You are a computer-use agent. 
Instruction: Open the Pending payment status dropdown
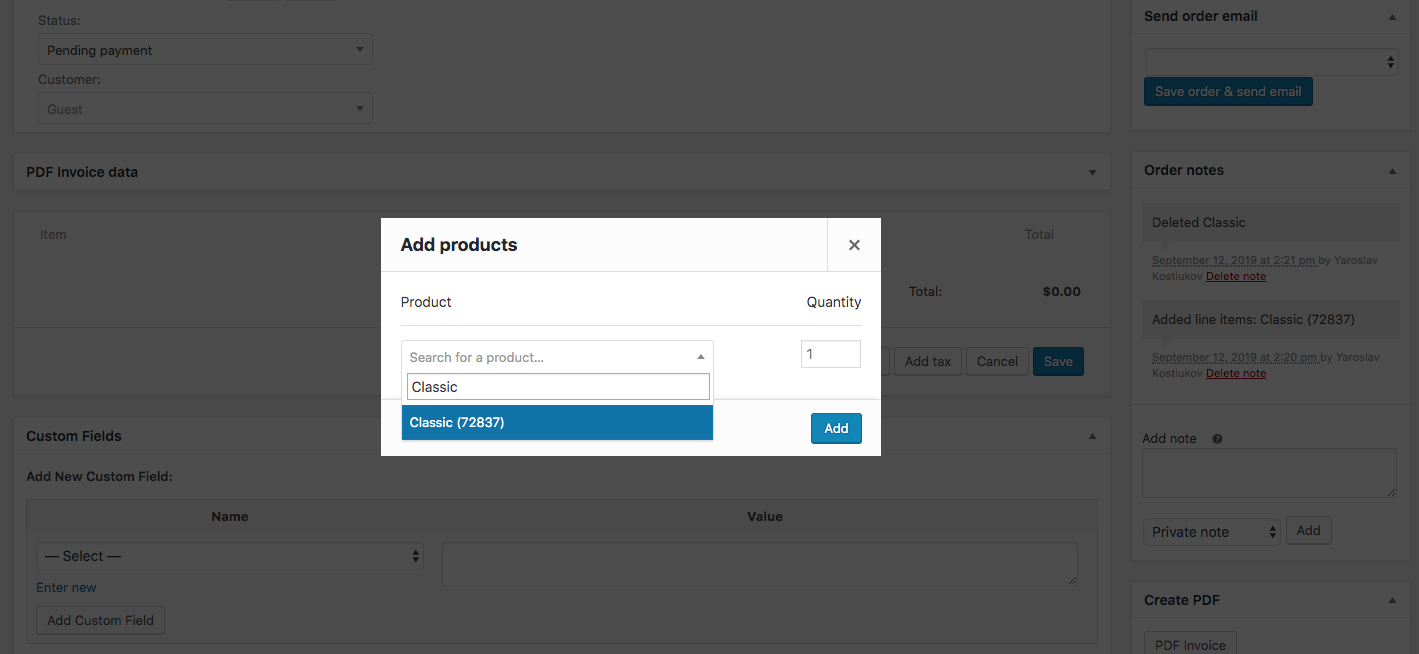tap(205, 50)
